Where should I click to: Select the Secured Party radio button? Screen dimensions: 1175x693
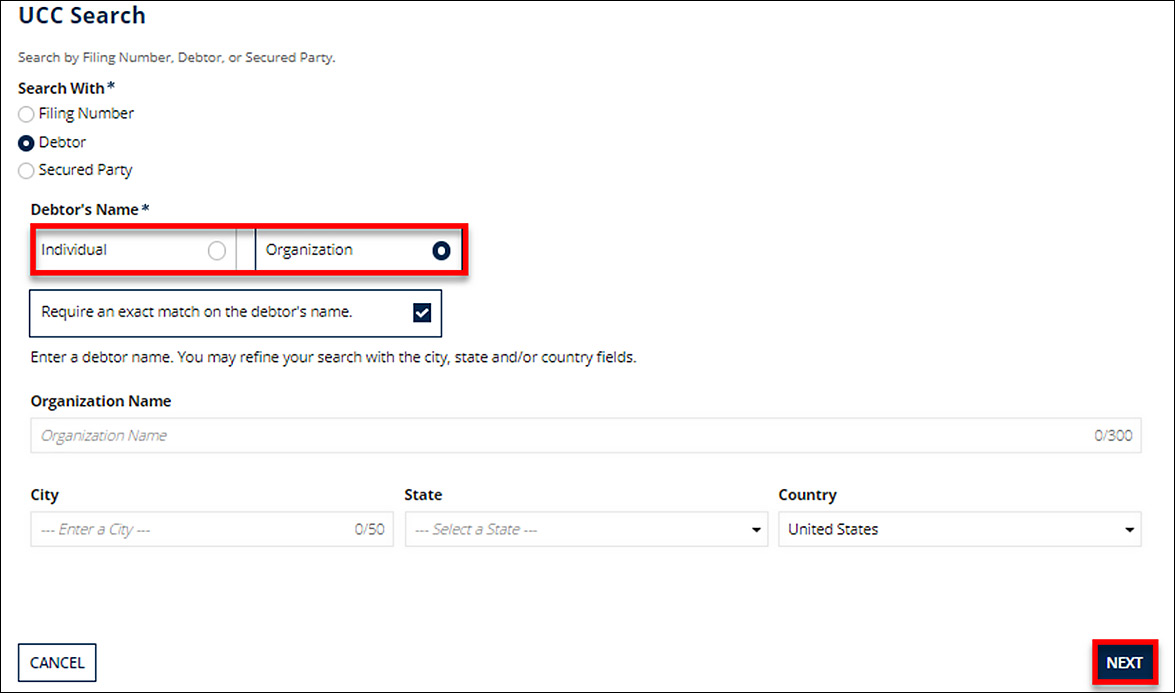tap(26, 171)
